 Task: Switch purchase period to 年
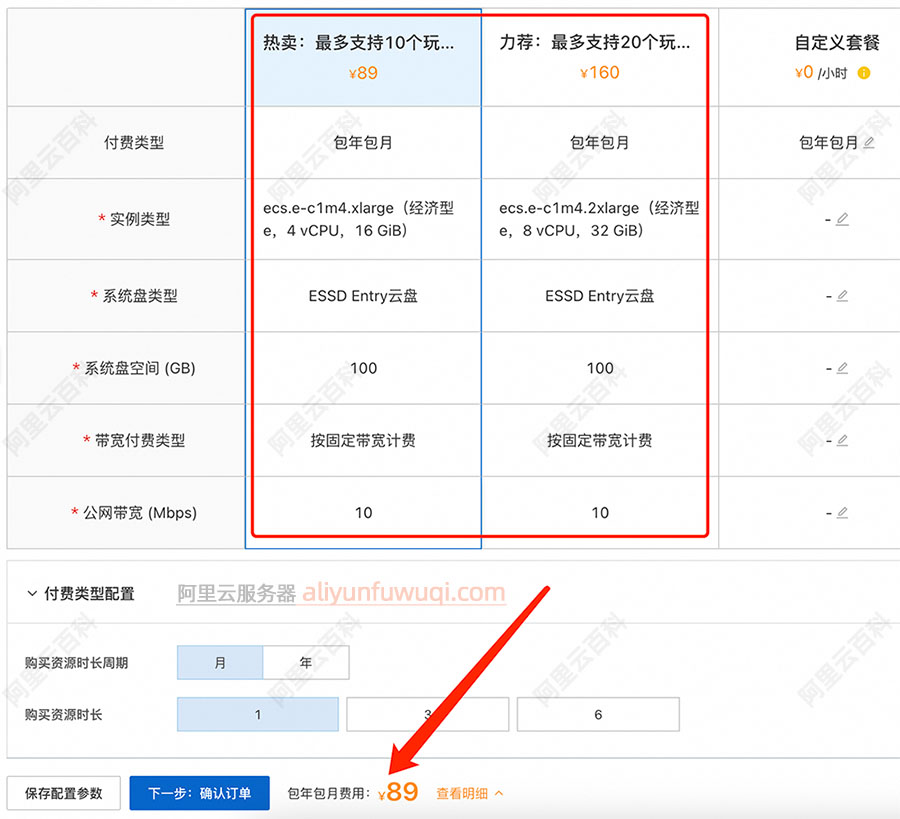[305, 662]
